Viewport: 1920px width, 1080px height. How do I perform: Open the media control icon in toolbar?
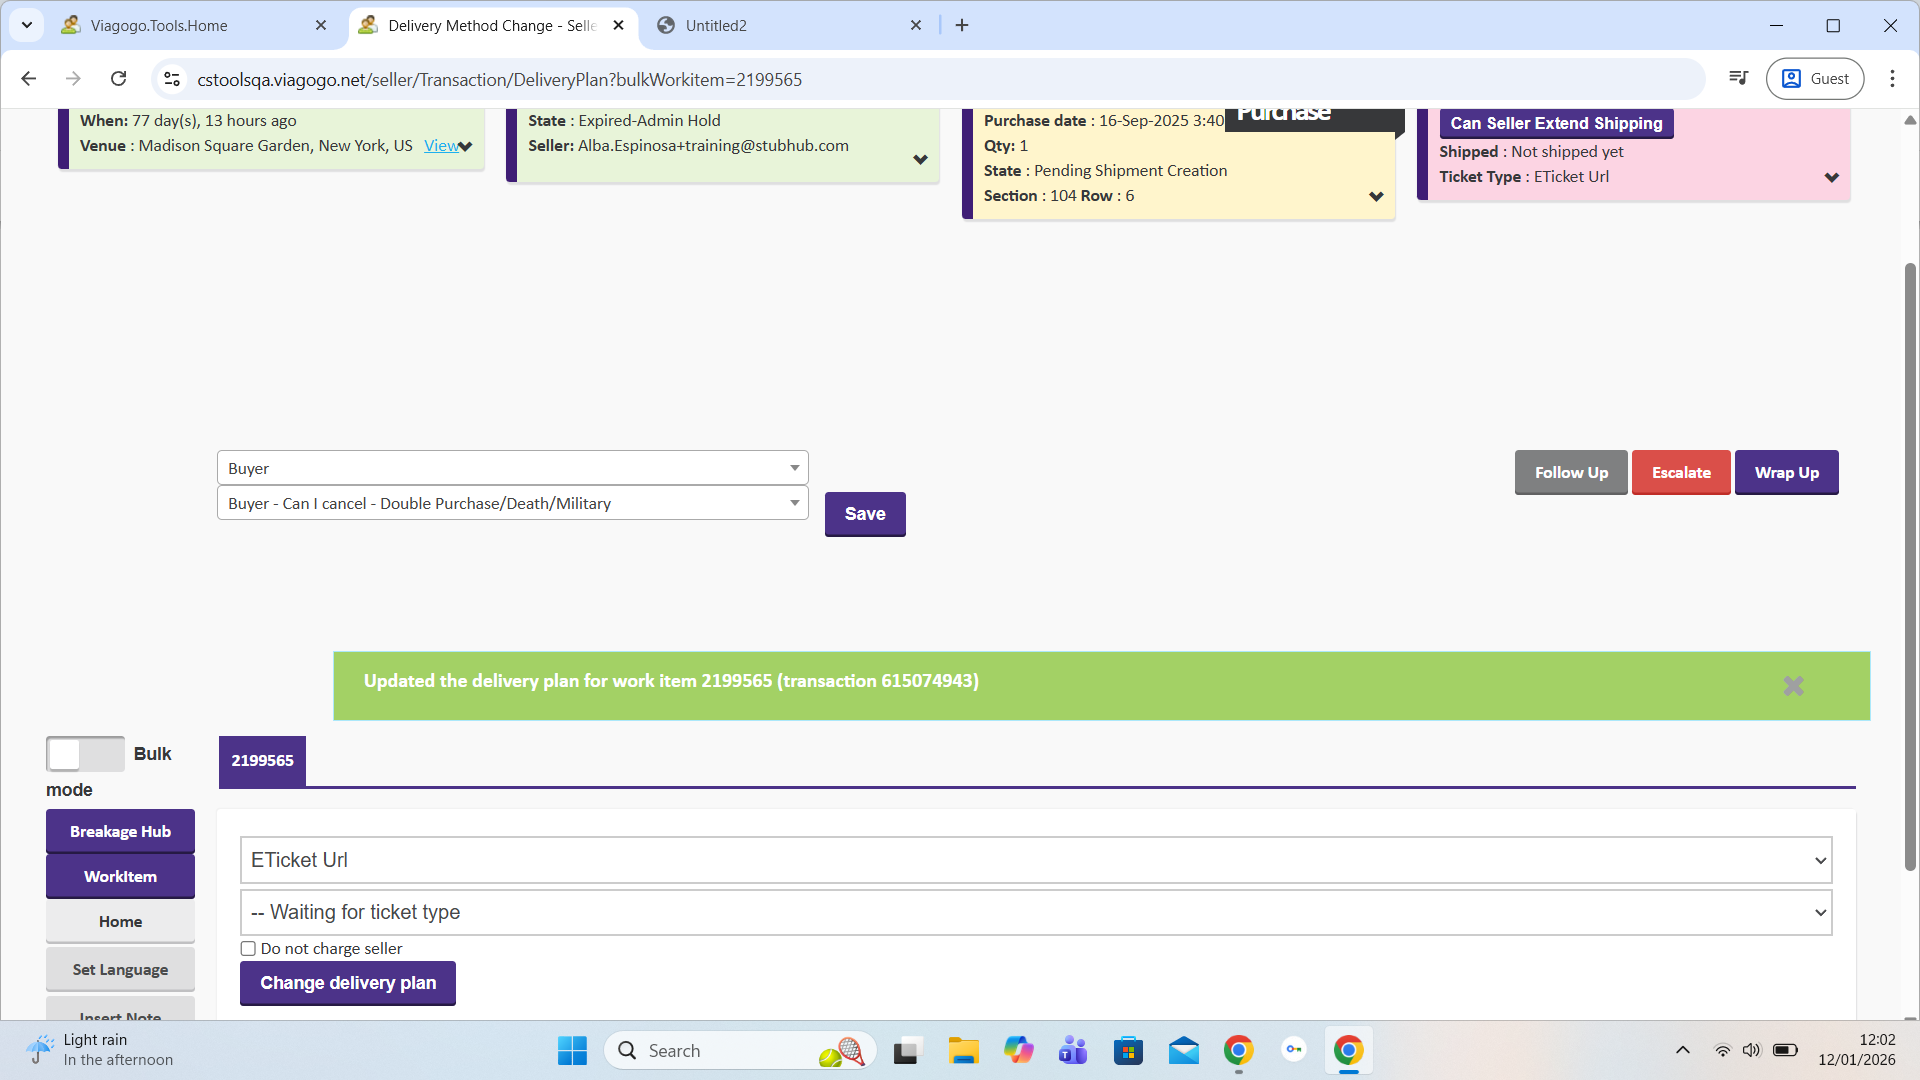click(1739, 79)
